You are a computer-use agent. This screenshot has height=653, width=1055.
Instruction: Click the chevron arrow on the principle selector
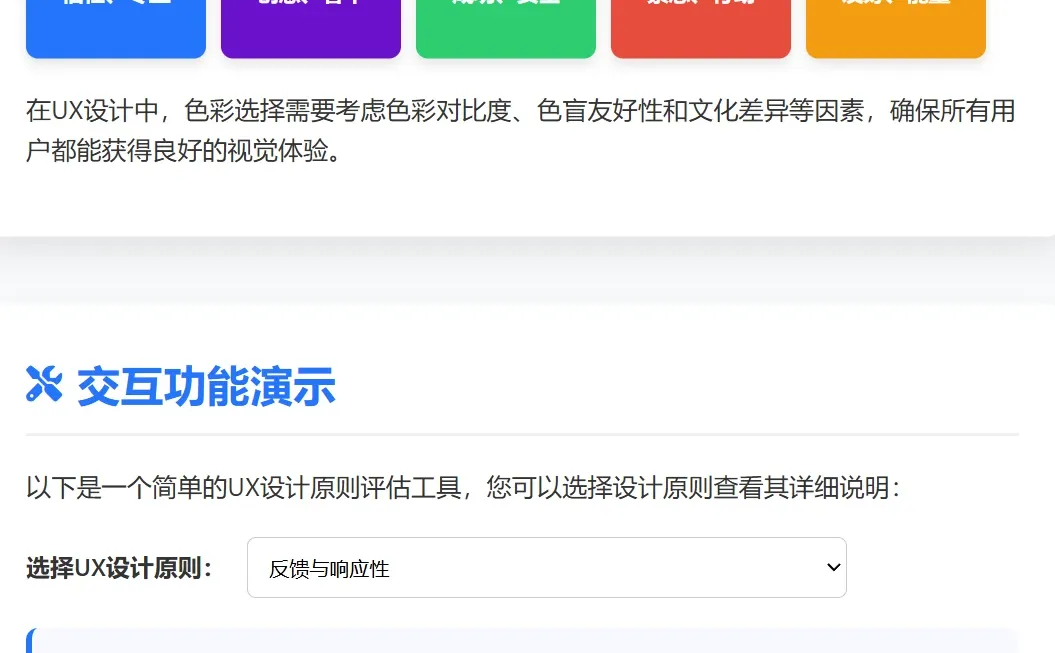[832, 567]
